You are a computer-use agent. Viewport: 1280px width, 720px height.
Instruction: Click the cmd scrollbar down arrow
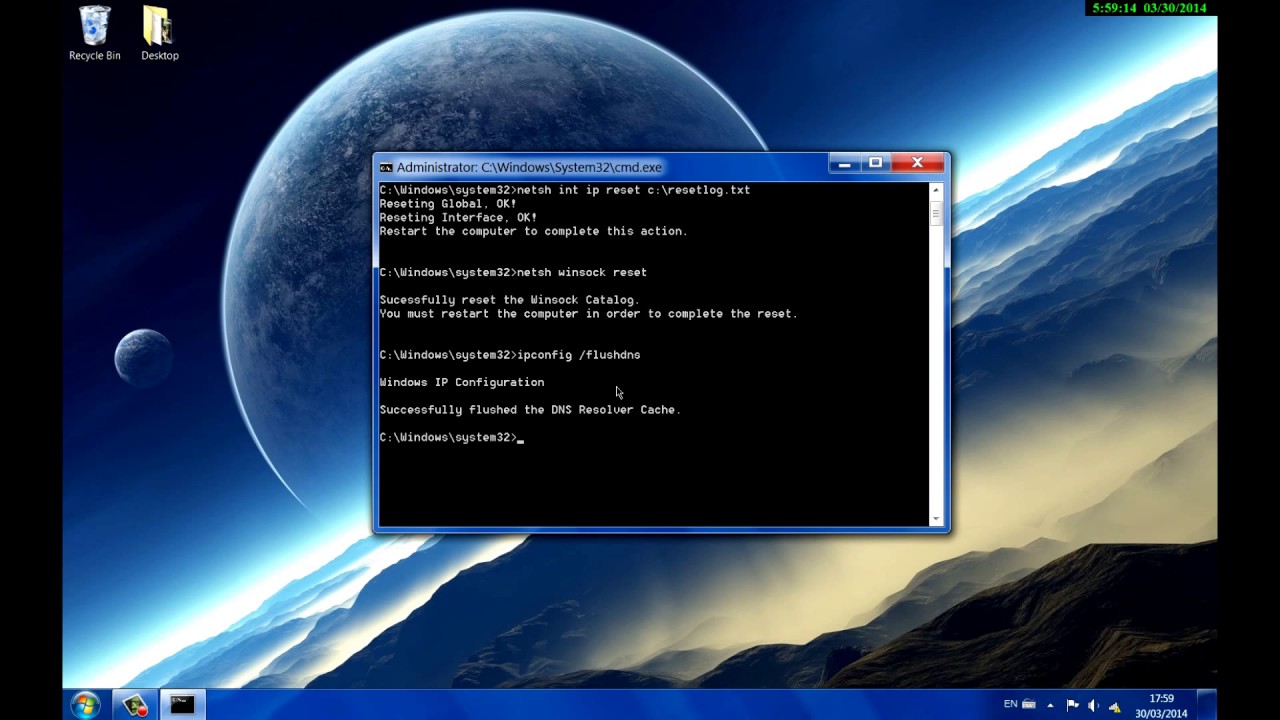pyautogui.click(x=936, y=519)
